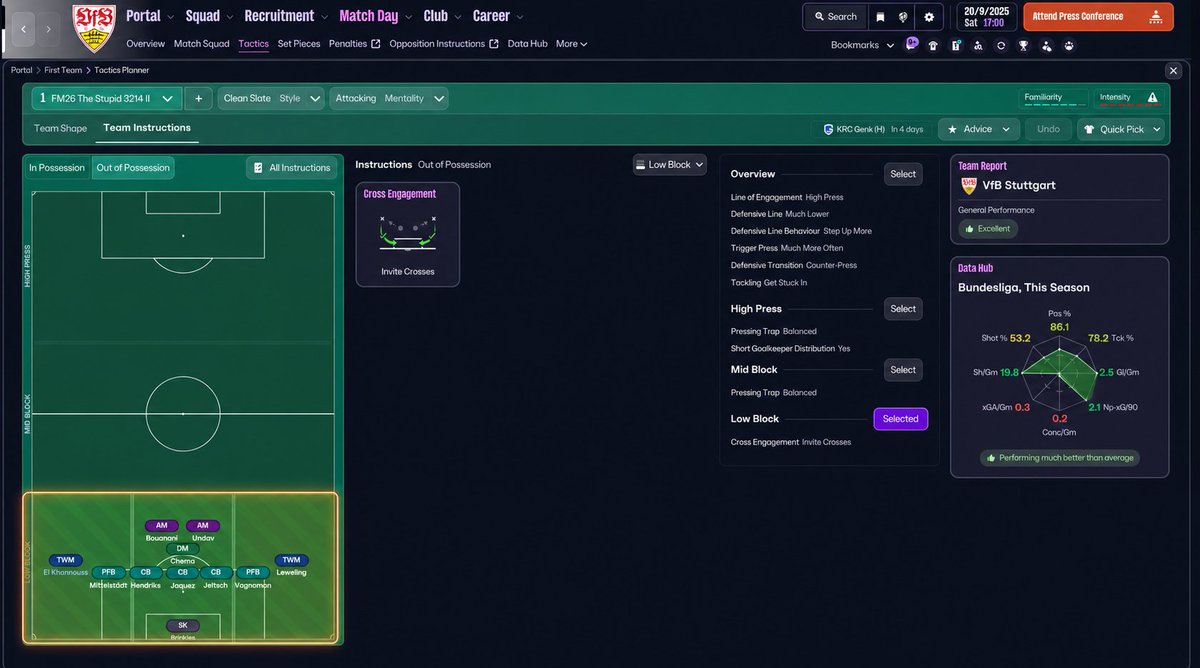This screenshot has height=668, width=1200.
Task: Open the Portal menu
Action: pos(150,16)
